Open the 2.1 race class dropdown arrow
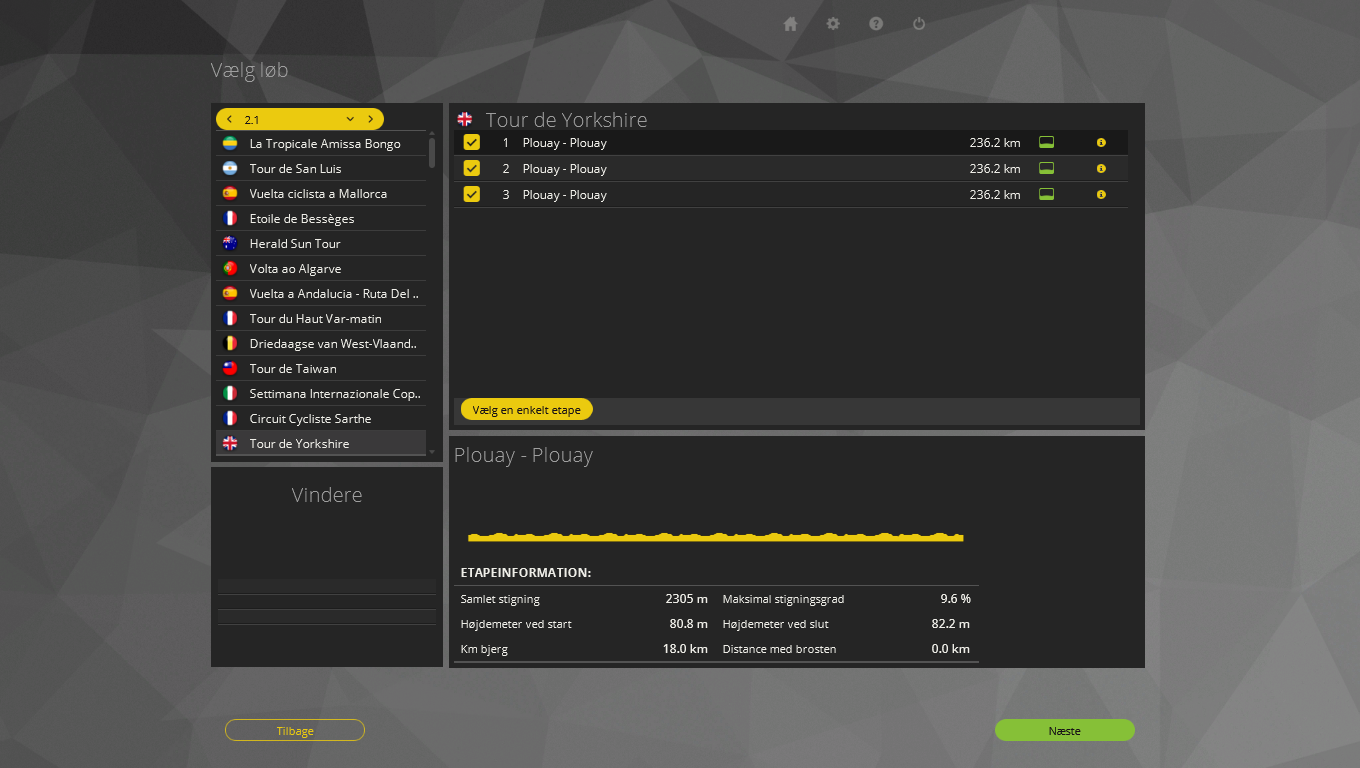This screenshot has width=1360, height=768. tap(350, 119)
